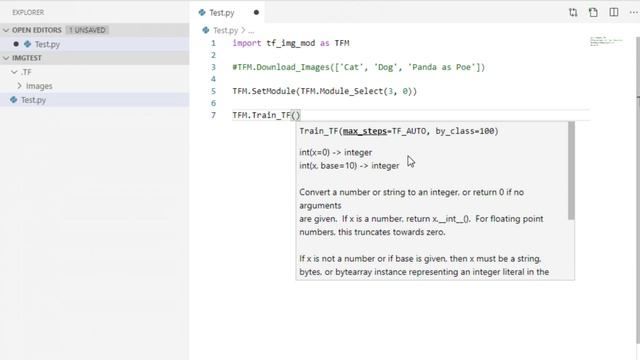The image size is (640, 360).
Task: Click the code minimap preview
Action: coord(606,41)
